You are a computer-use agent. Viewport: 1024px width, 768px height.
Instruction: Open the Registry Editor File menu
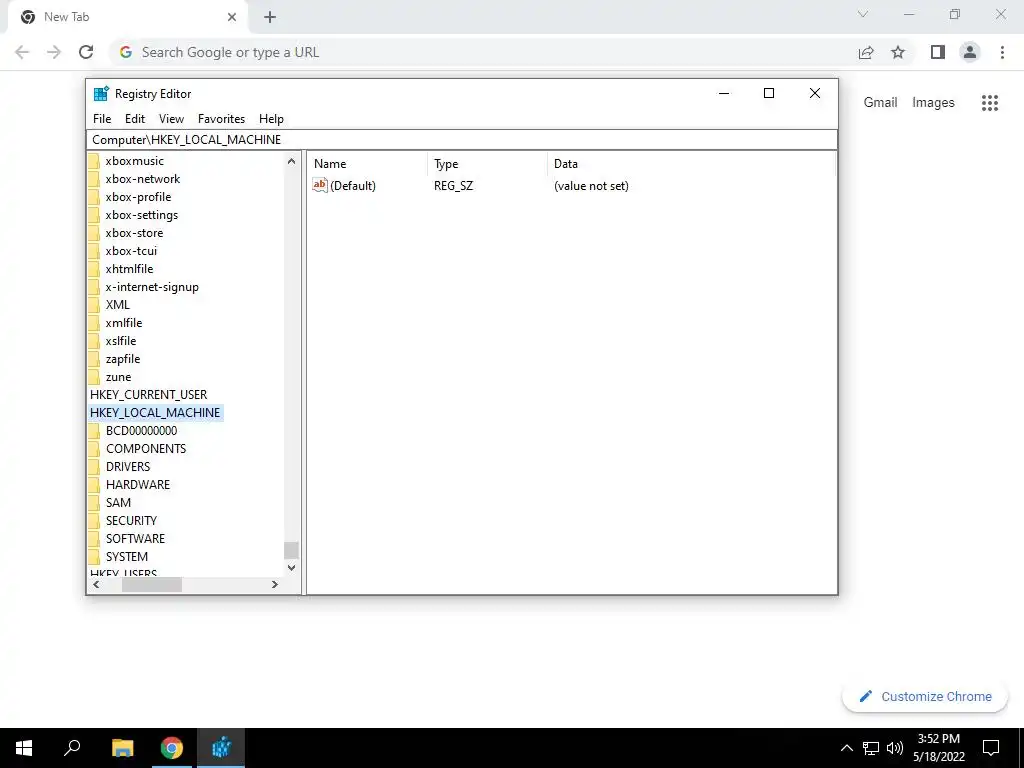102,119
